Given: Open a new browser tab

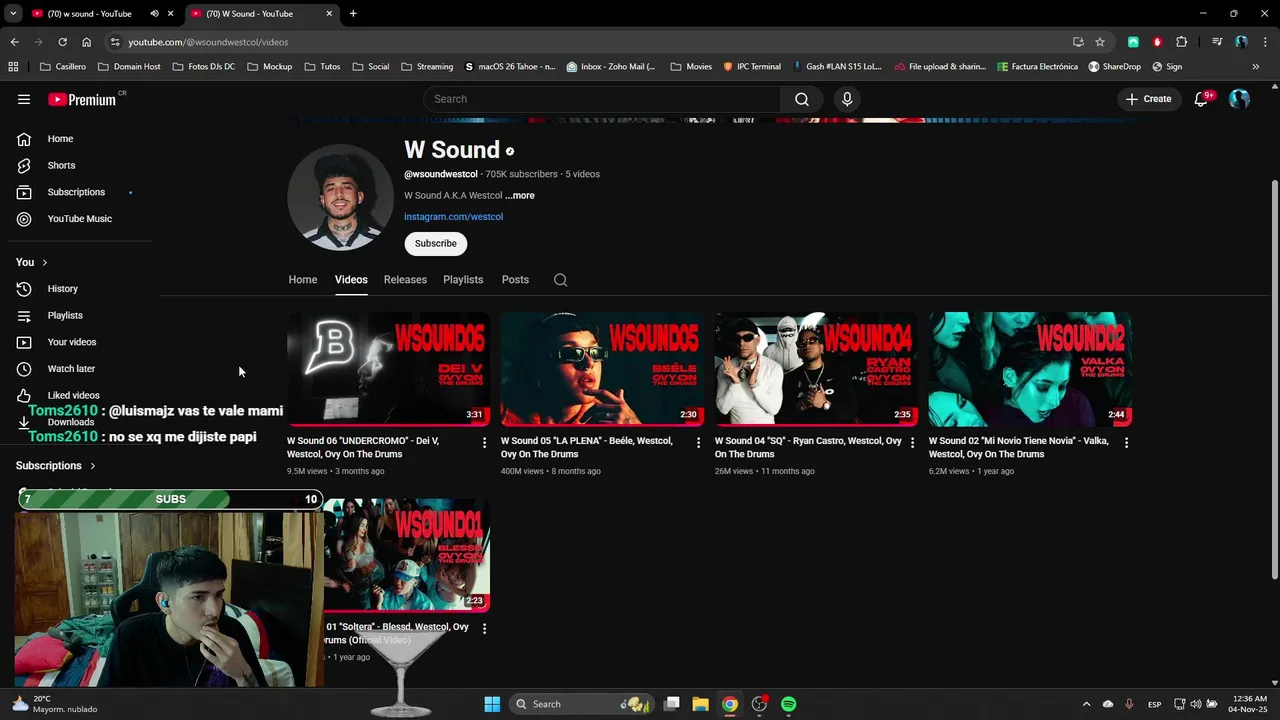Looking at the screenshot, I should click(x=353, y=14).
